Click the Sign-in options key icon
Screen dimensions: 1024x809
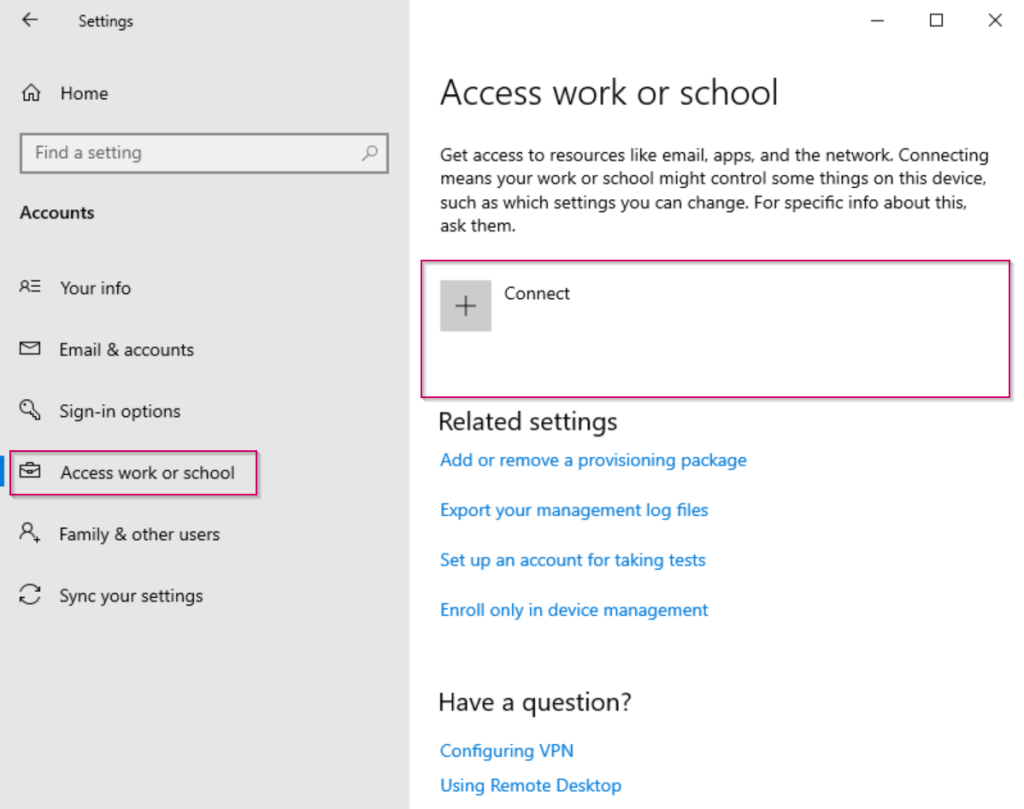[x=30, y=411]
